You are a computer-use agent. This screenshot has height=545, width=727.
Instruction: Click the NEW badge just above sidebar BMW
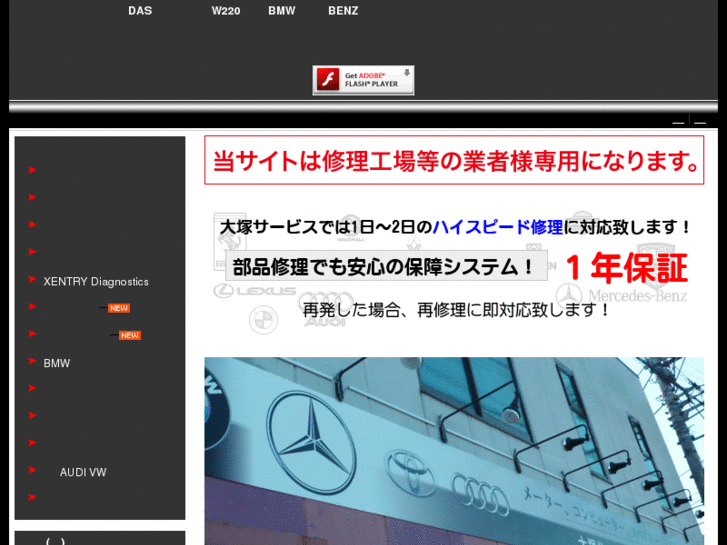(x=130, y=335)
